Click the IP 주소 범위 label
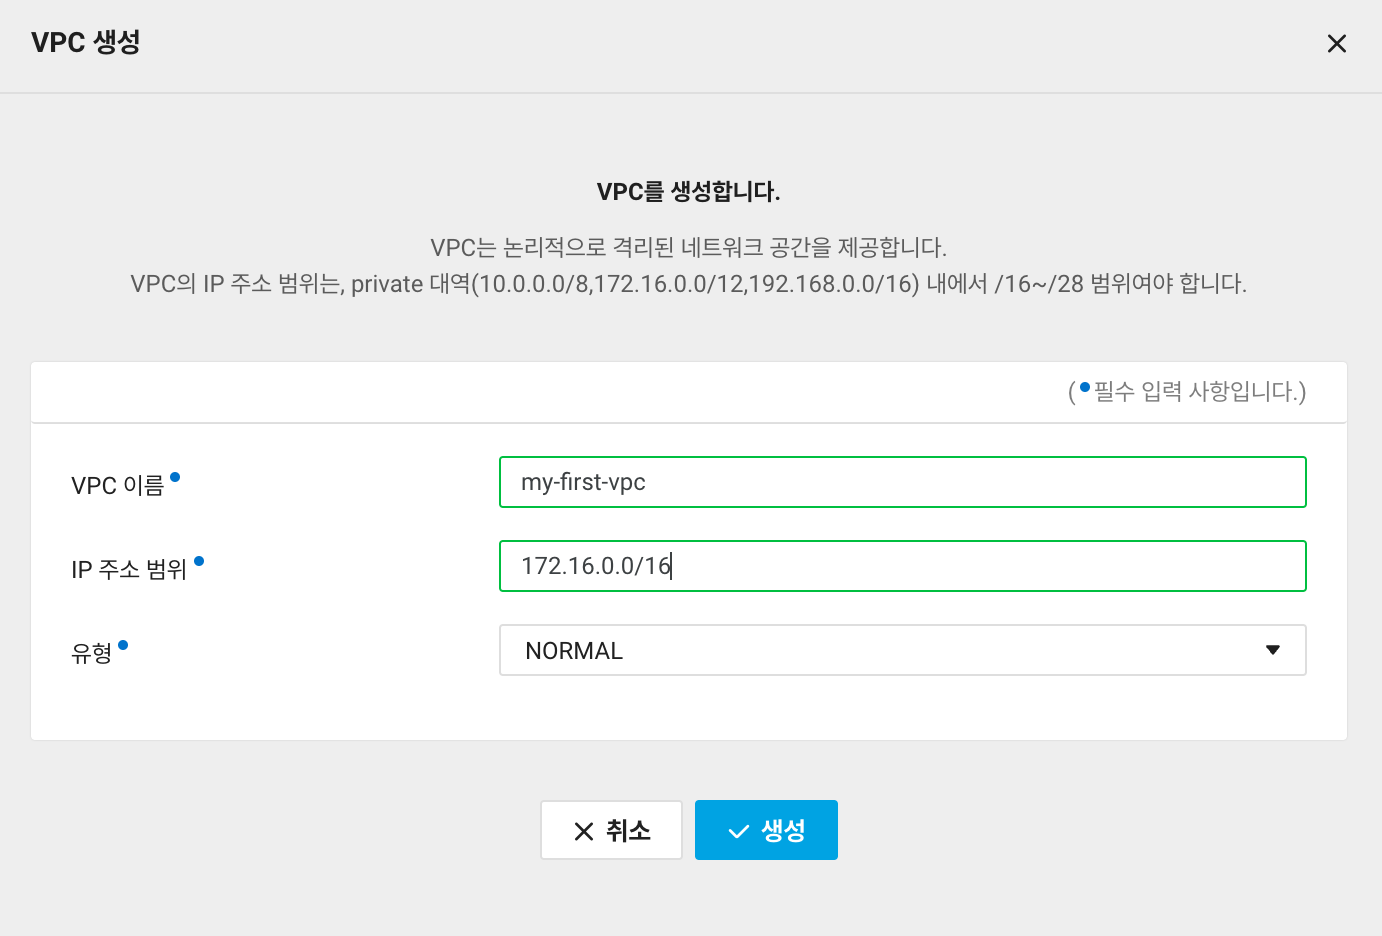1382x936 pixels. [129, 570]
